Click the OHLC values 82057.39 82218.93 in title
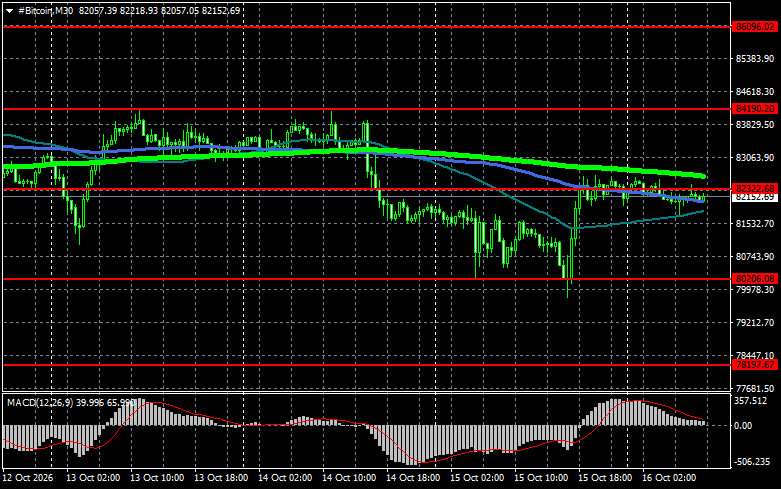Image resolution: width=781 pixels, height=489 pixels. pos(118,10)
